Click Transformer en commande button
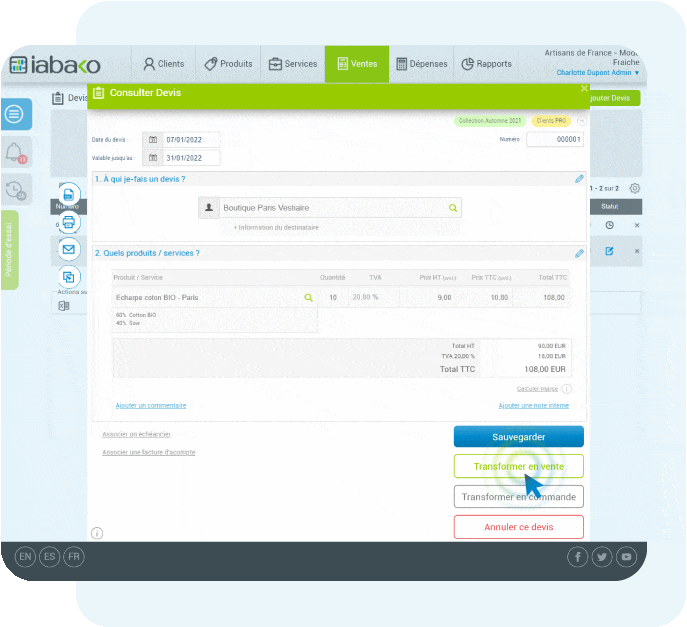The width and height of the screenshot is (687, 627). (519, 497)
